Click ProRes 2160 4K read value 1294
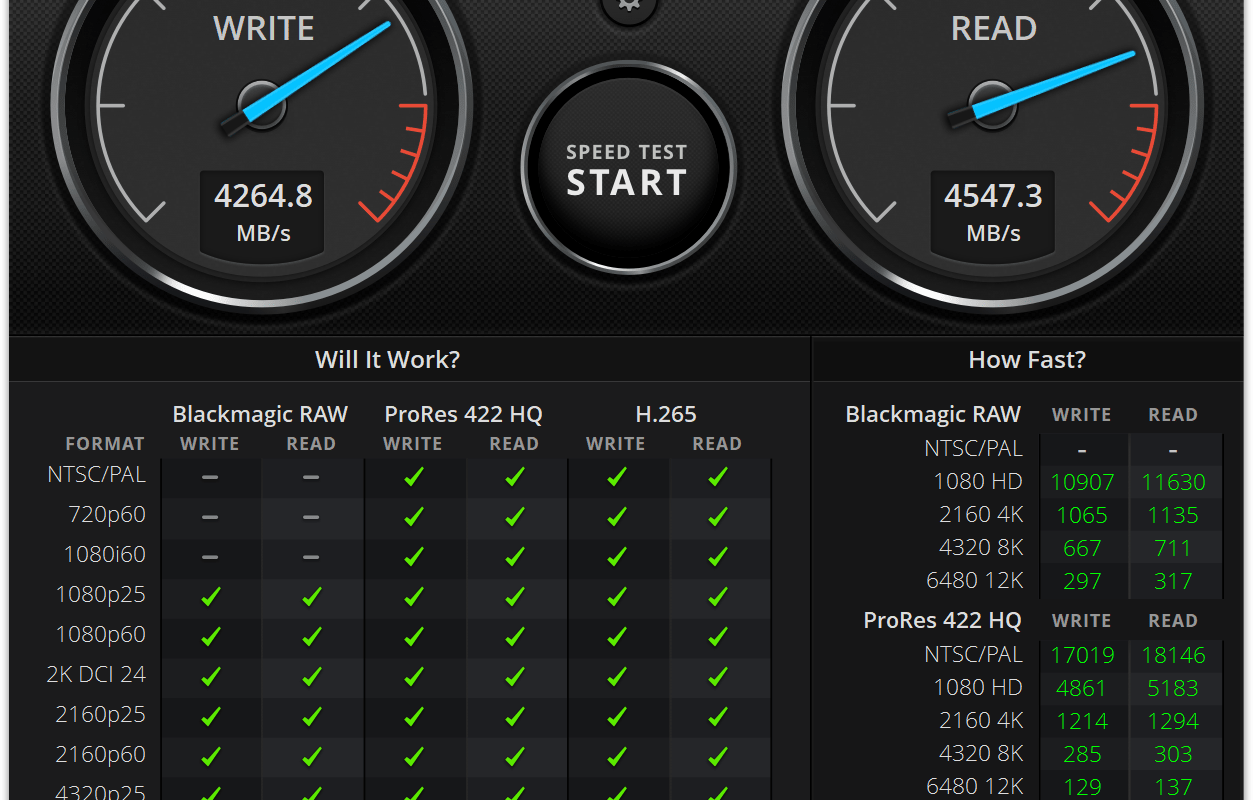This screenshot has height=800, width=1253. click(x=1174, y=721)
